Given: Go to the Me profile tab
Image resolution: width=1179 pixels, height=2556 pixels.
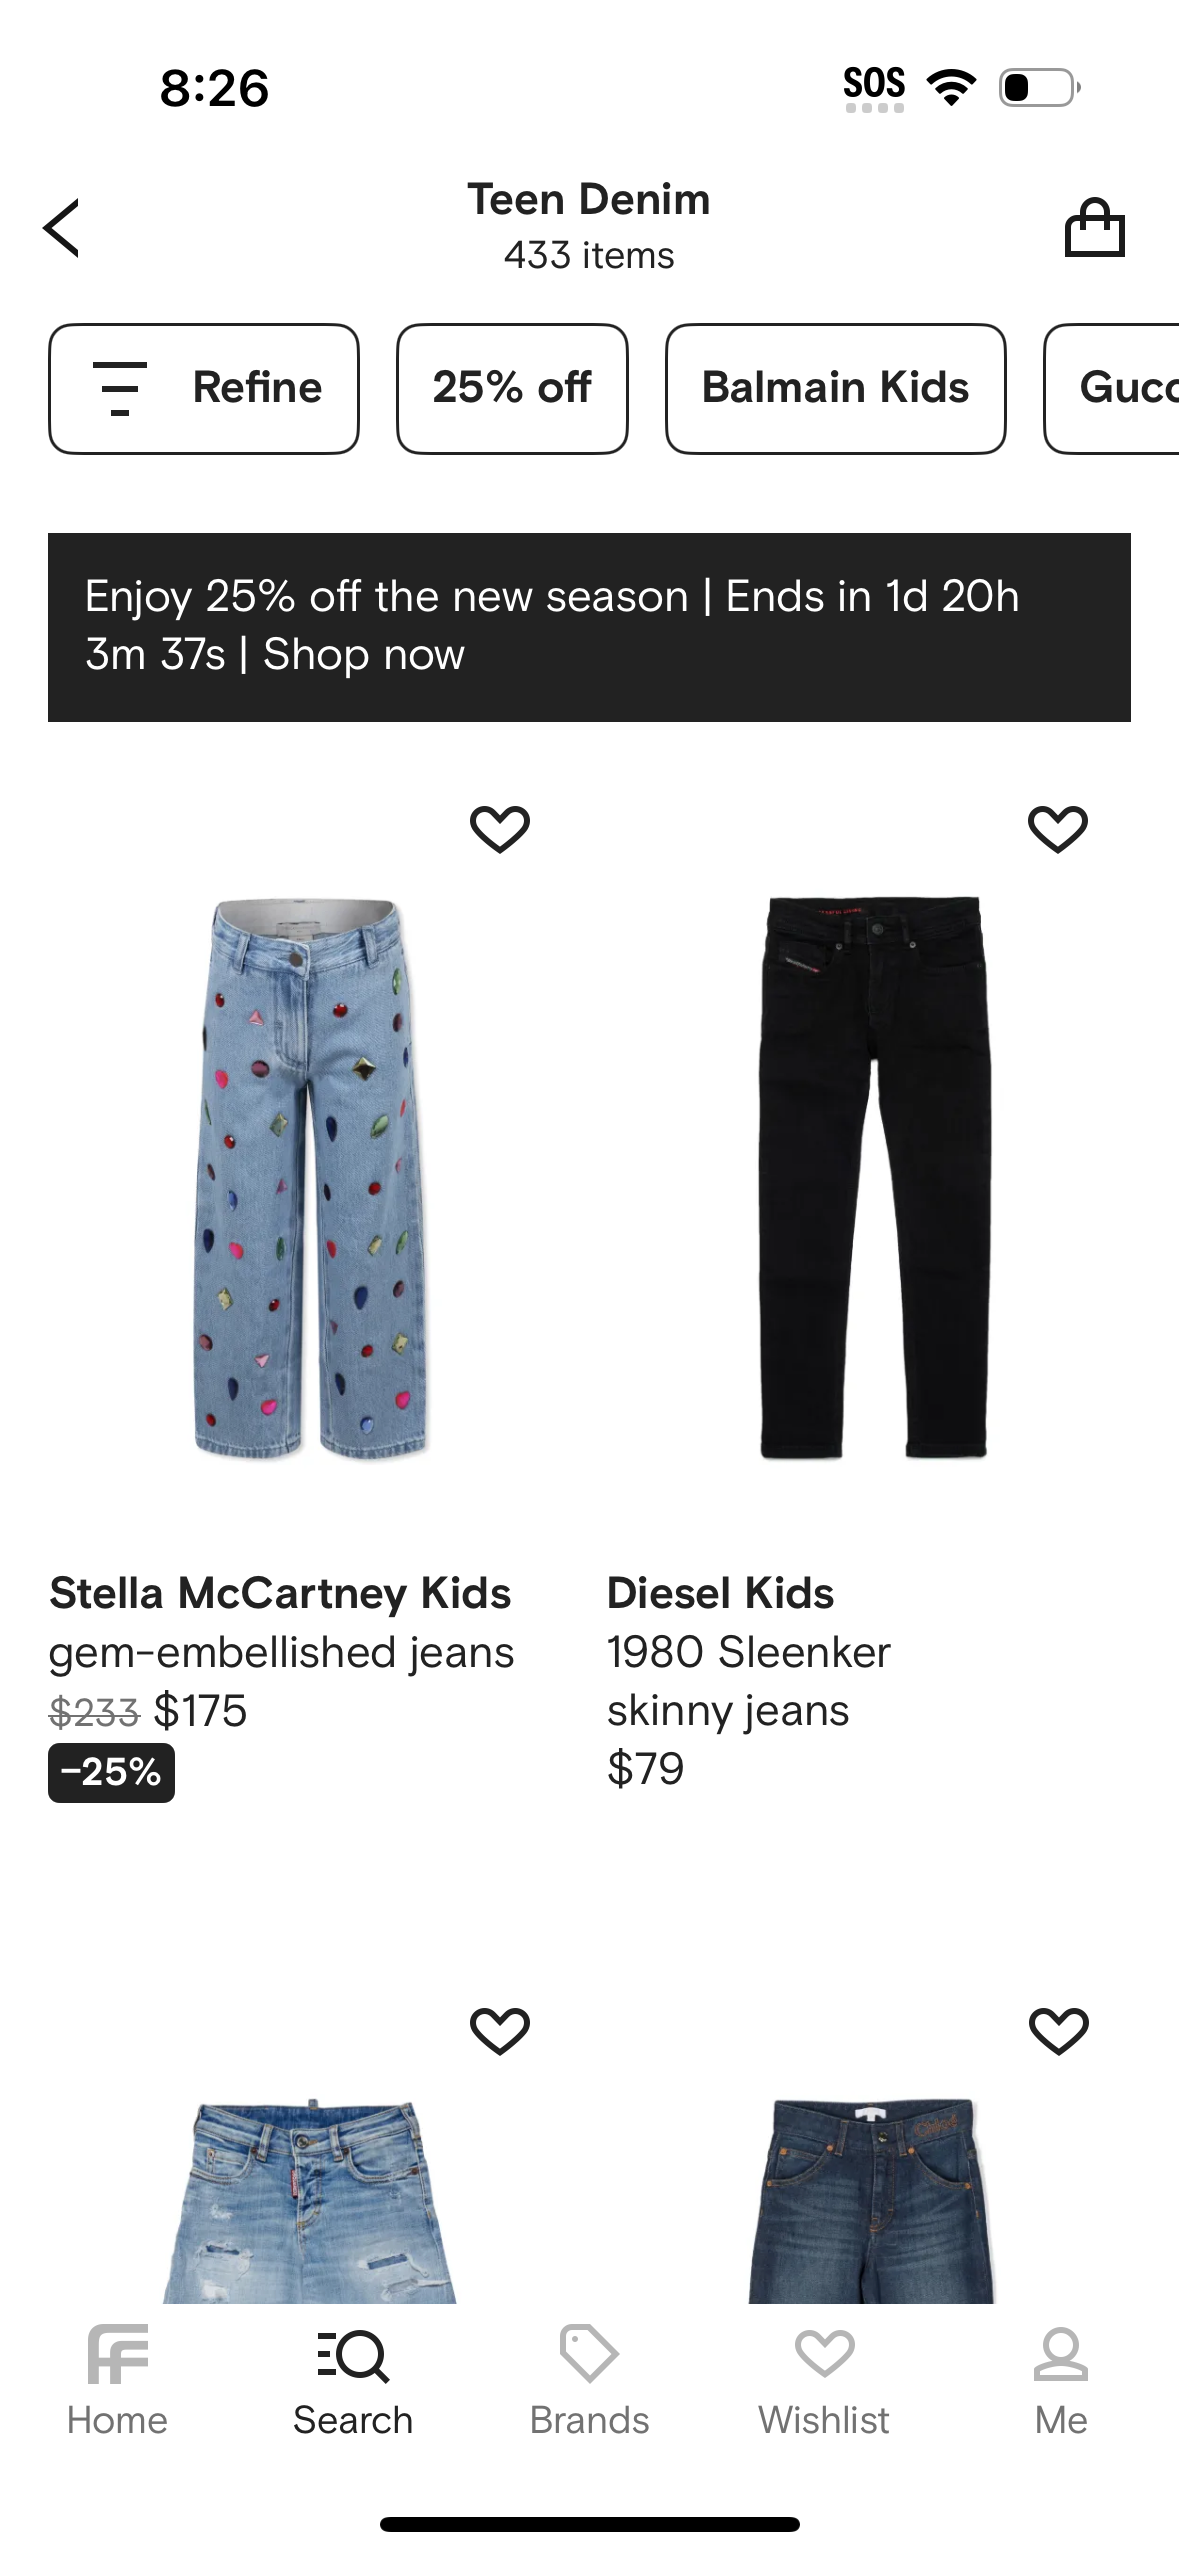Looking at the screenshot, I should click(1060, 2380).
